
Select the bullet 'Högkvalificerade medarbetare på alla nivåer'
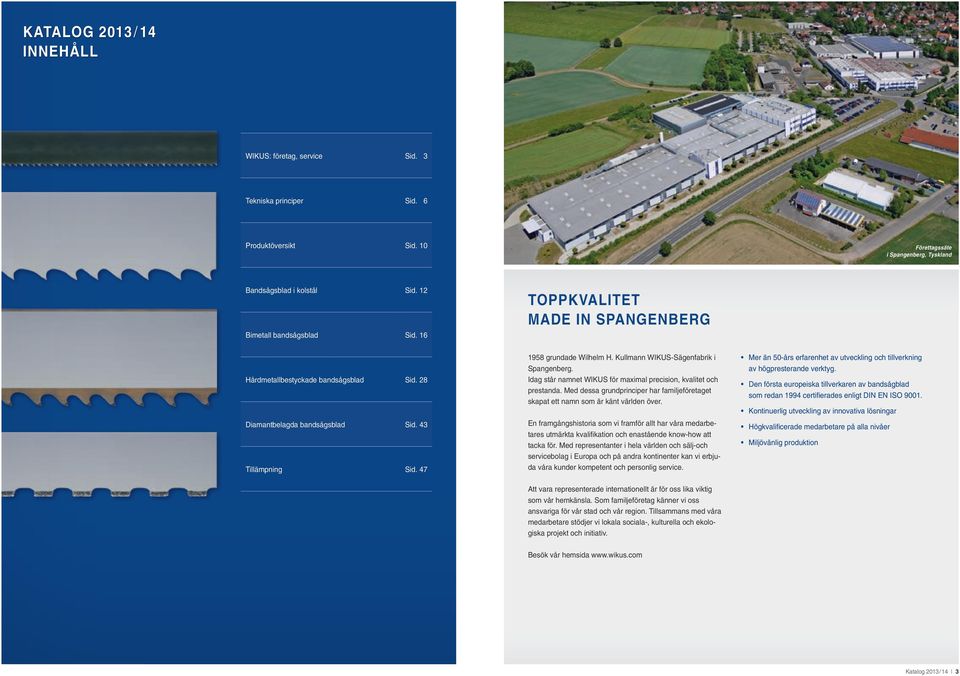(816, 427)
